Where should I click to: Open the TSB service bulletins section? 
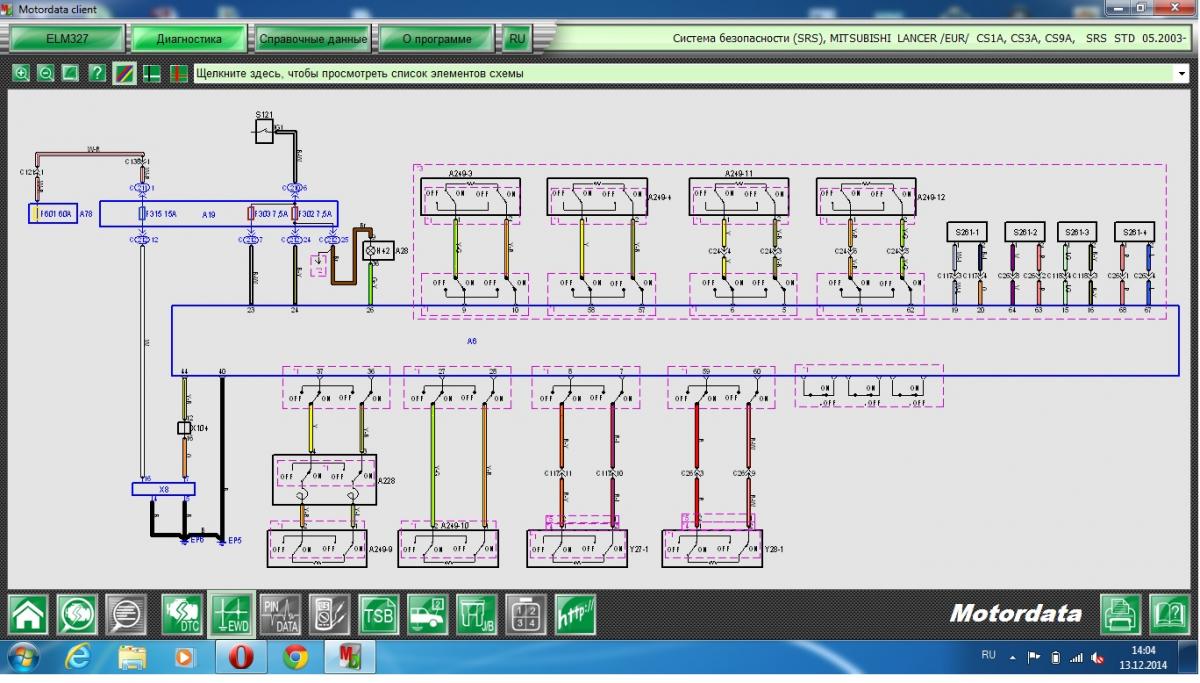pyautogui.click(x=379, y=614)
